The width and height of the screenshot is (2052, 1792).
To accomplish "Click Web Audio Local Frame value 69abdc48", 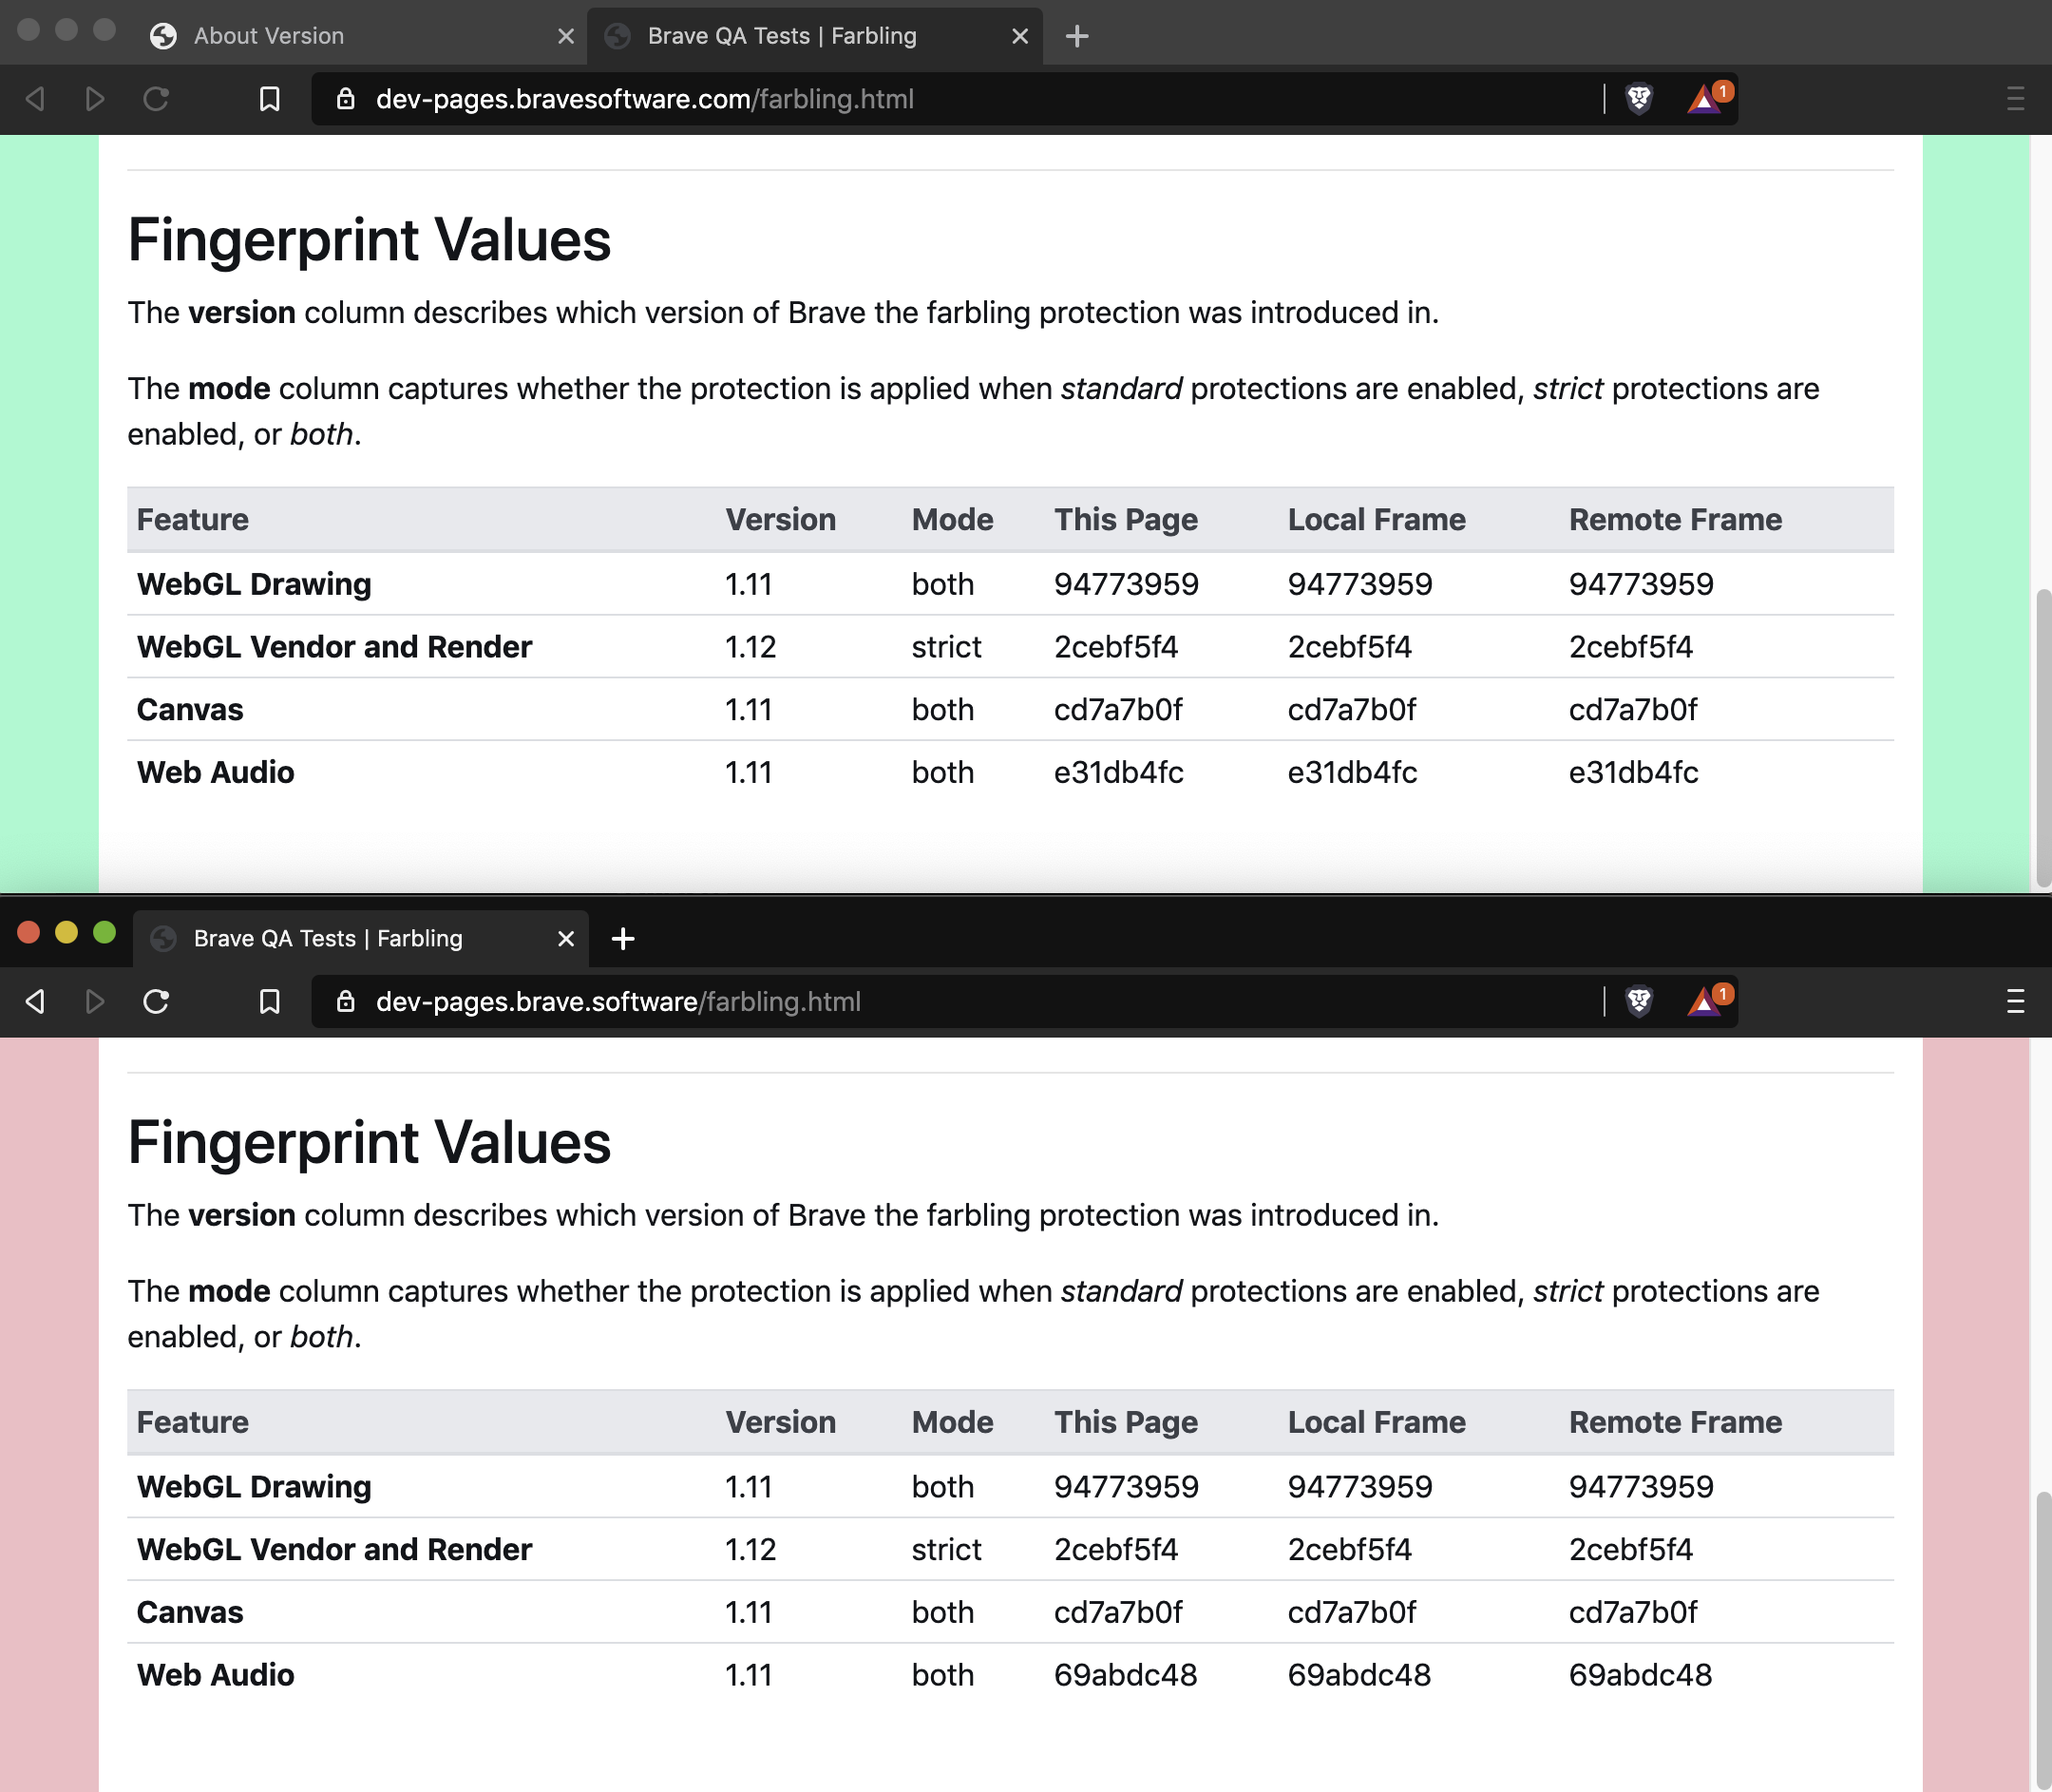I will (x=1359, y=1675).
